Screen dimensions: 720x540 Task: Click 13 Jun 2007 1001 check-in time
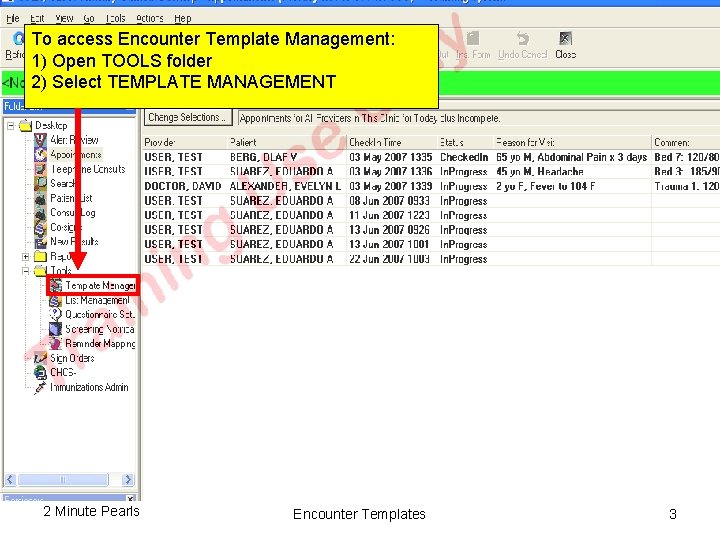[389, 244]
